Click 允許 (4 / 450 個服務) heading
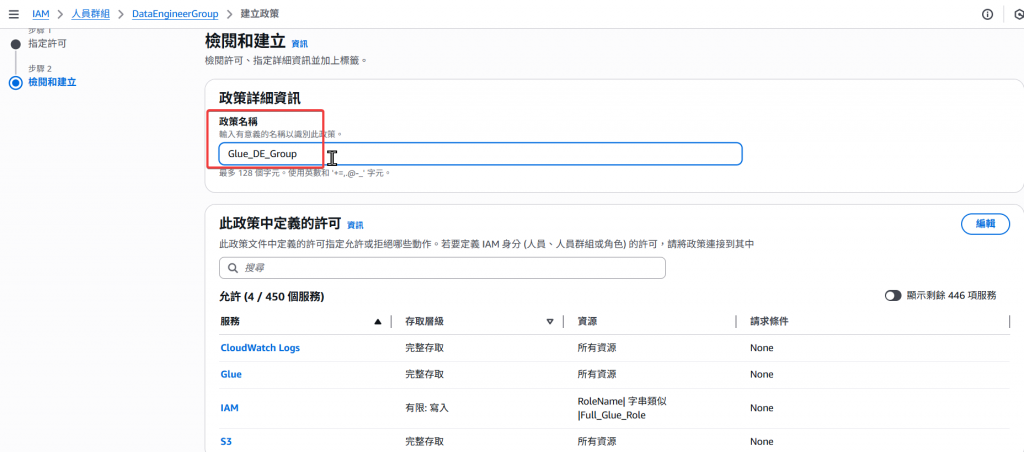 272,297
